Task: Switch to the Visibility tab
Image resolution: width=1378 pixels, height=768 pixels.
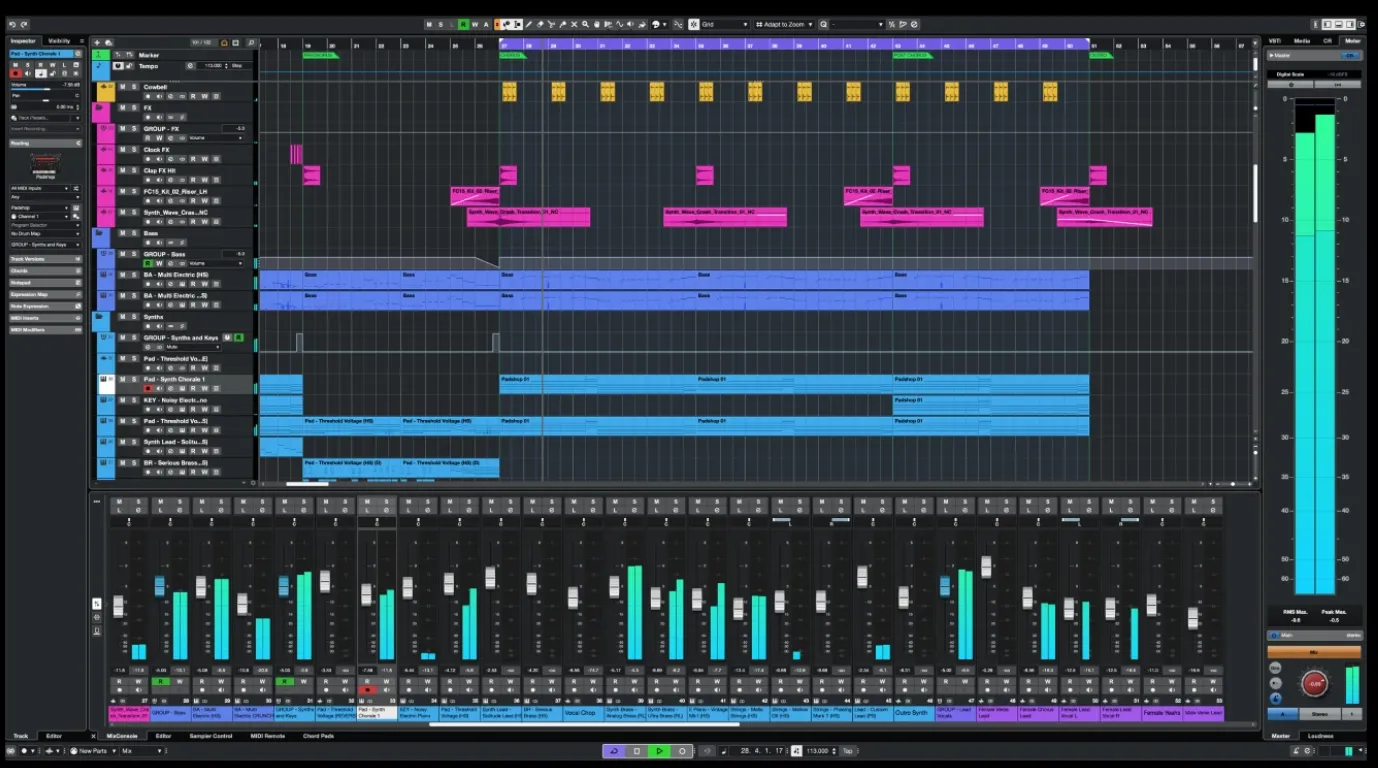Action: click(59, 41)
